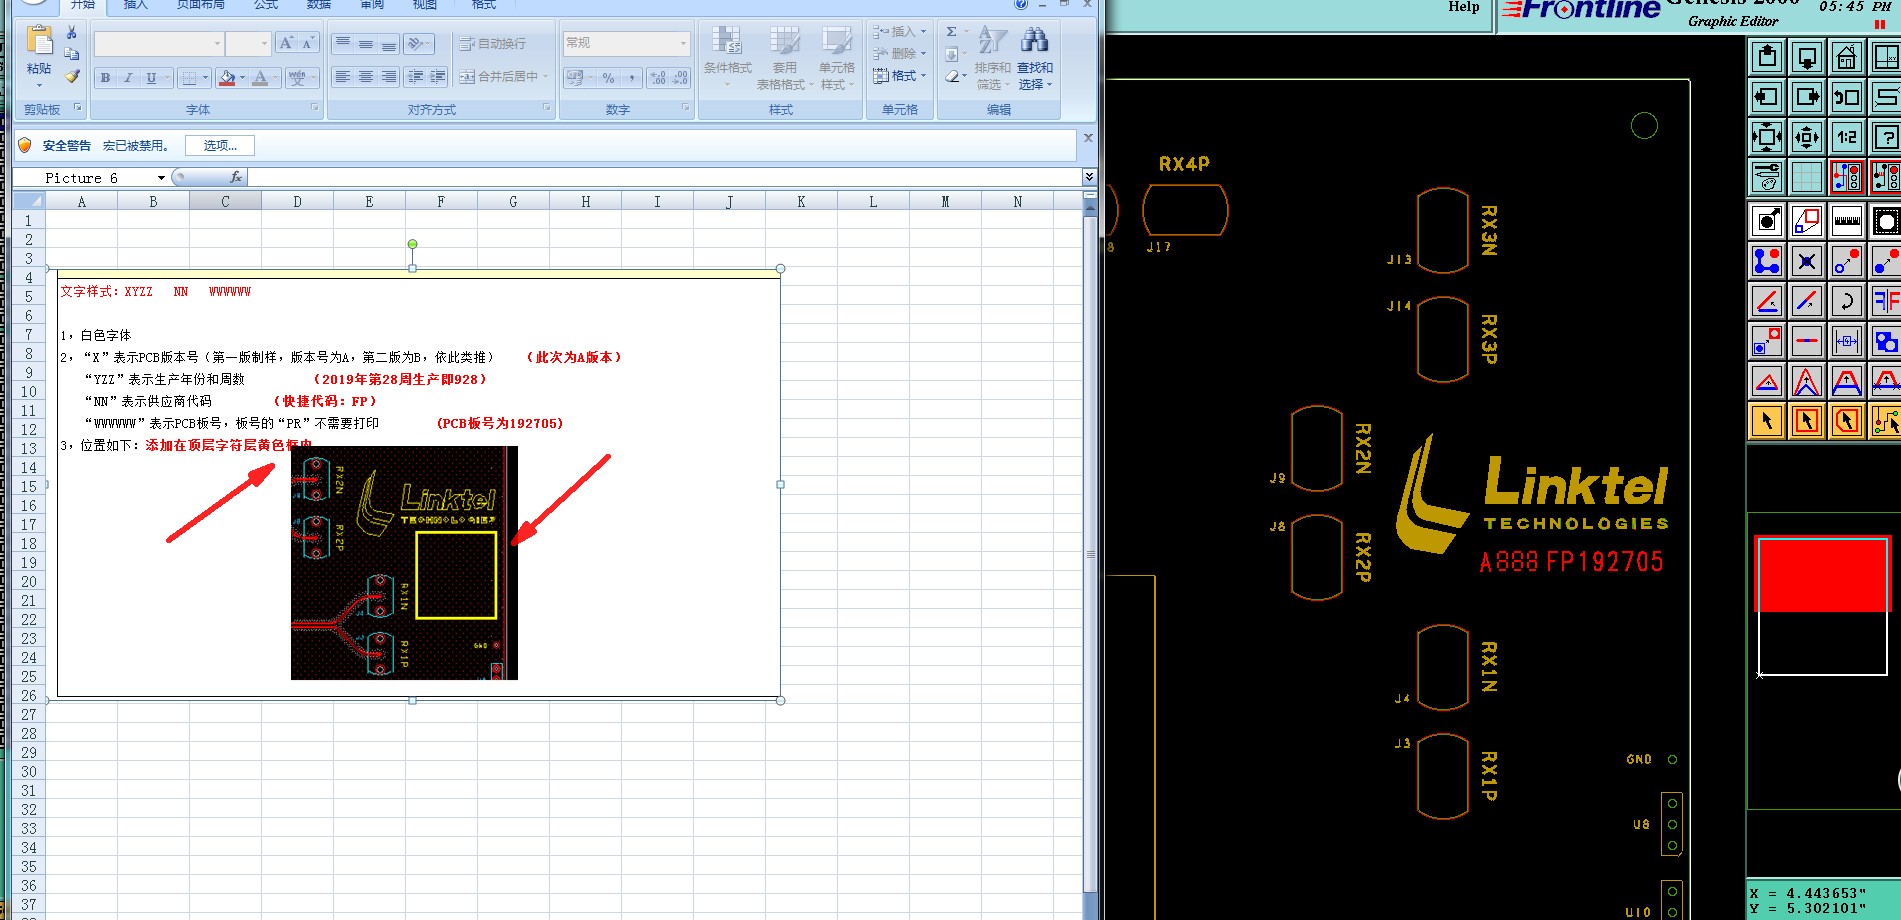Click the Genesis home view icon
1901x920 pixels.
pos(1847,57)
